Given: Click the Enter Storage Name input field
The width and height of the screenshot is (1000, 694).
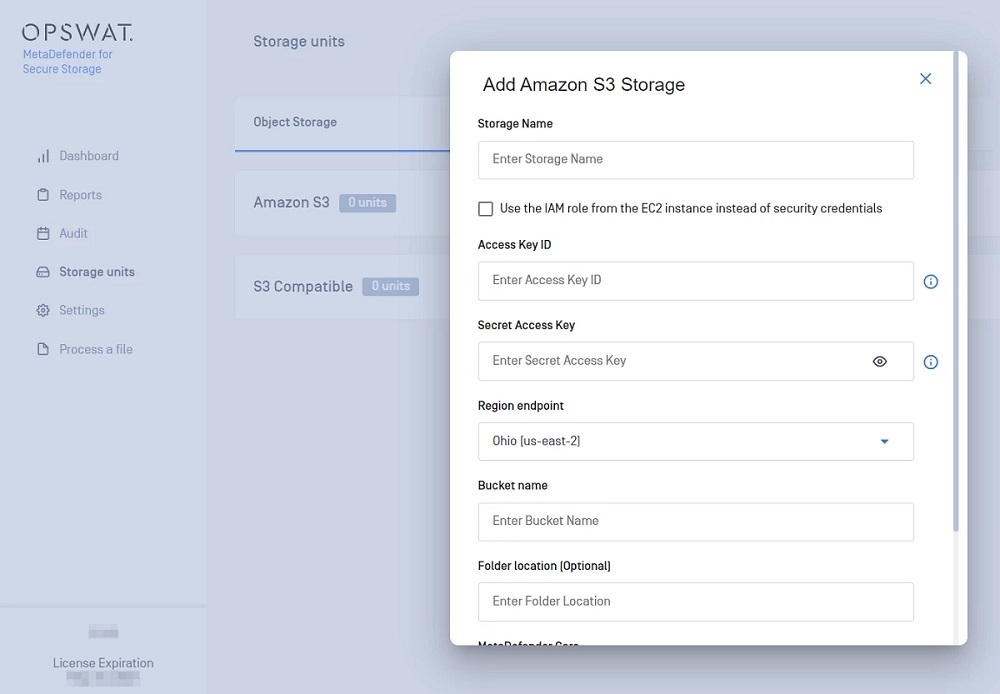Looking at the screenshot, I should 696,159.
